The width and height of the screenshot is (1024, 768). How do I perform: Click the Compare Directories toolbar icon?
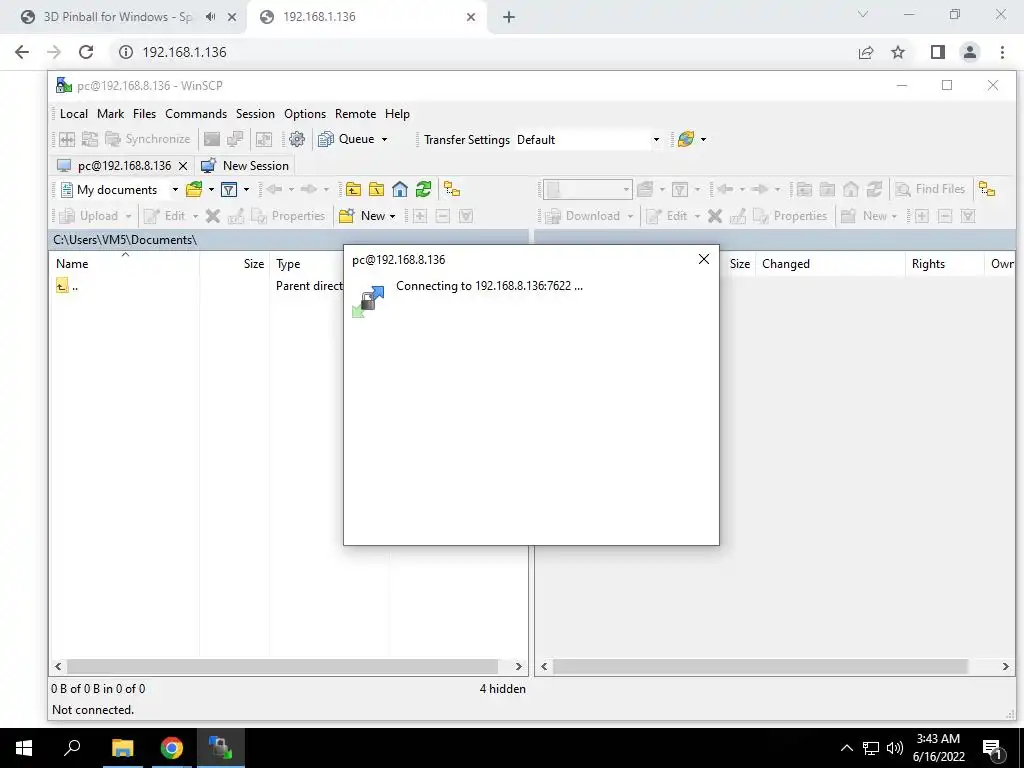pyautogui.click(x=67, y=139)
